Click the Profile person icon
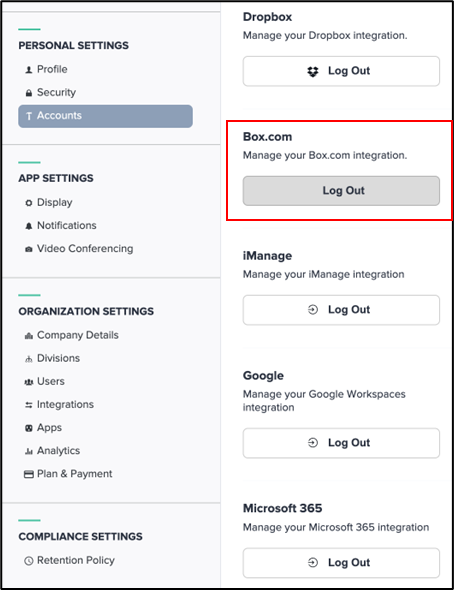 pyautogui.click(x=29, y=70)
